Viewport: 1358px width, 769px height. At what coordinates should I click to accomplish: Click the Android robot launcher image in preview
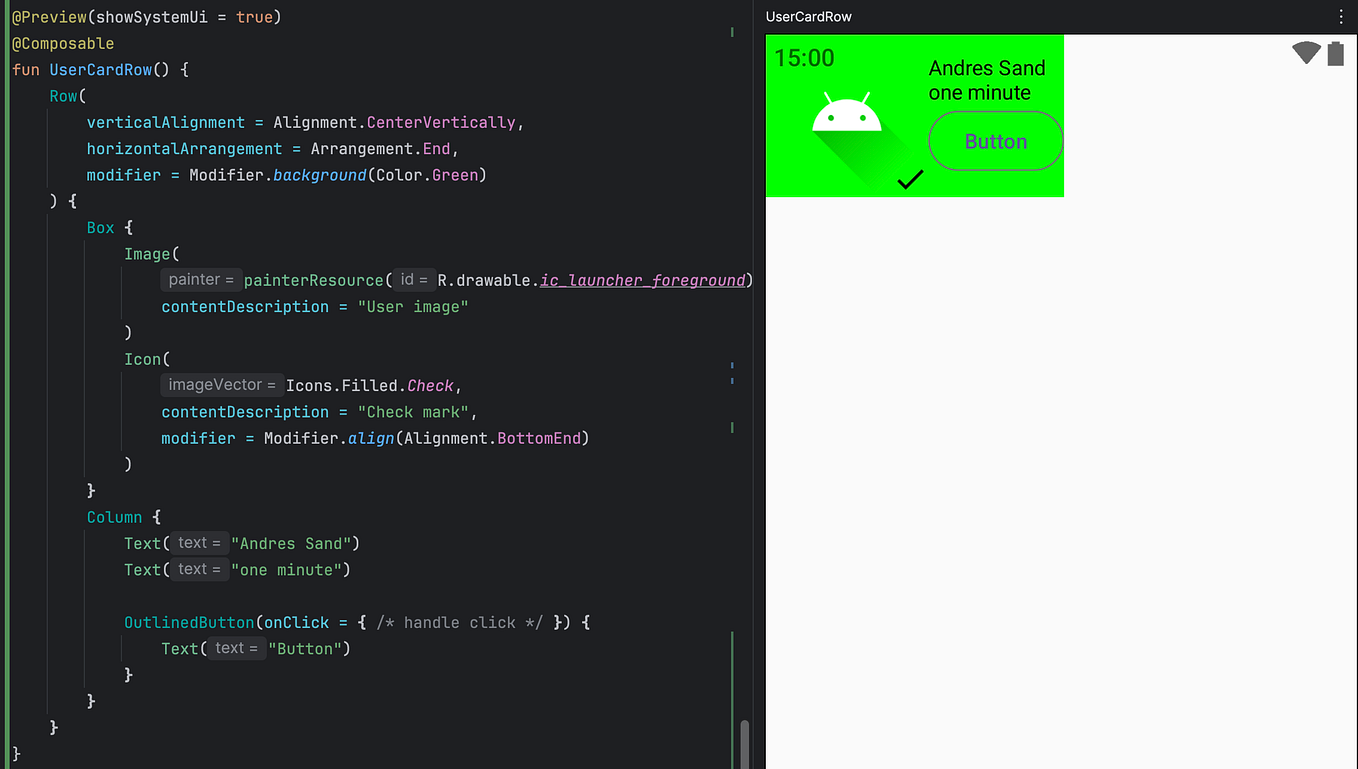847,117
